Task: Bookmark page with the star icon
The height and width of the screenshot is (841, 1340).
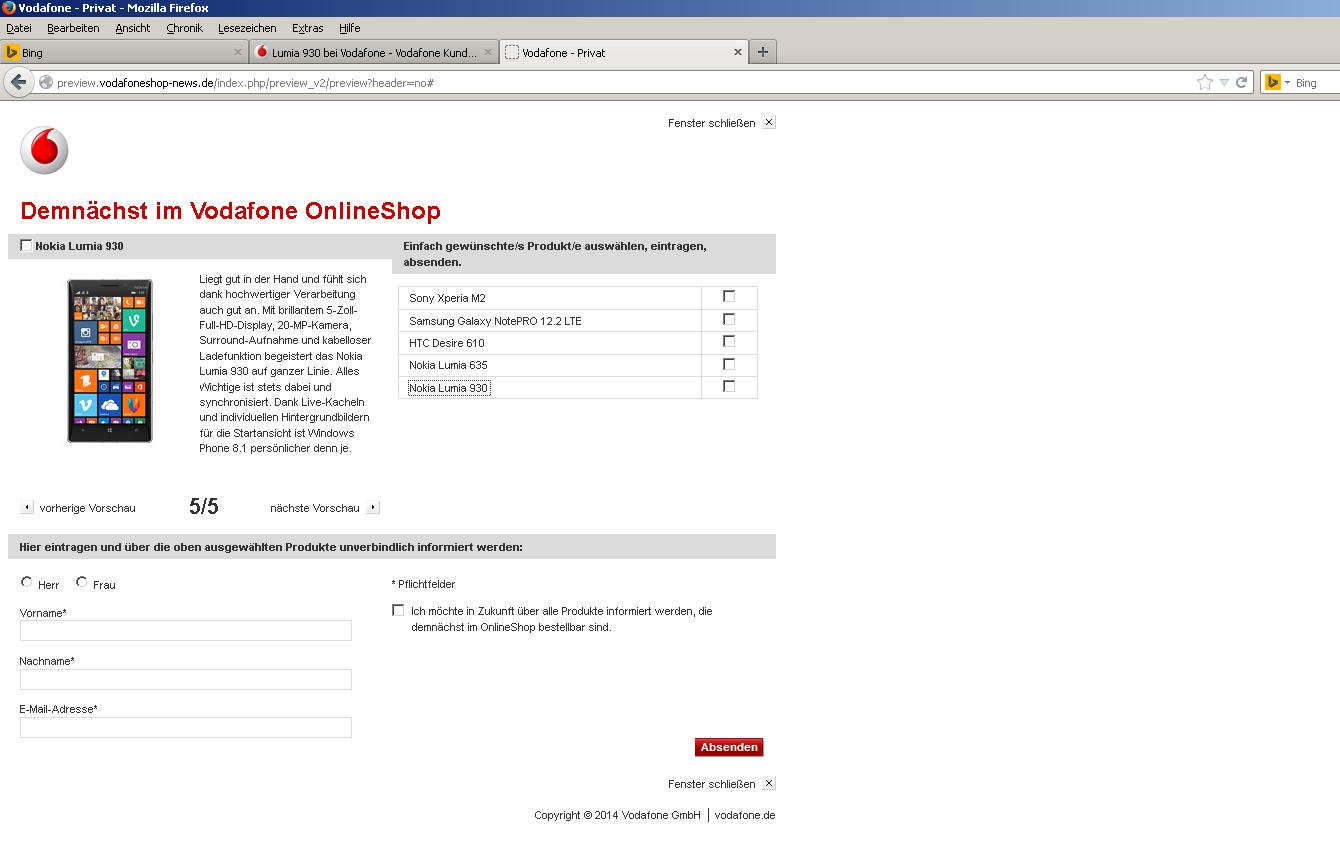Action: coord(1204,82)
